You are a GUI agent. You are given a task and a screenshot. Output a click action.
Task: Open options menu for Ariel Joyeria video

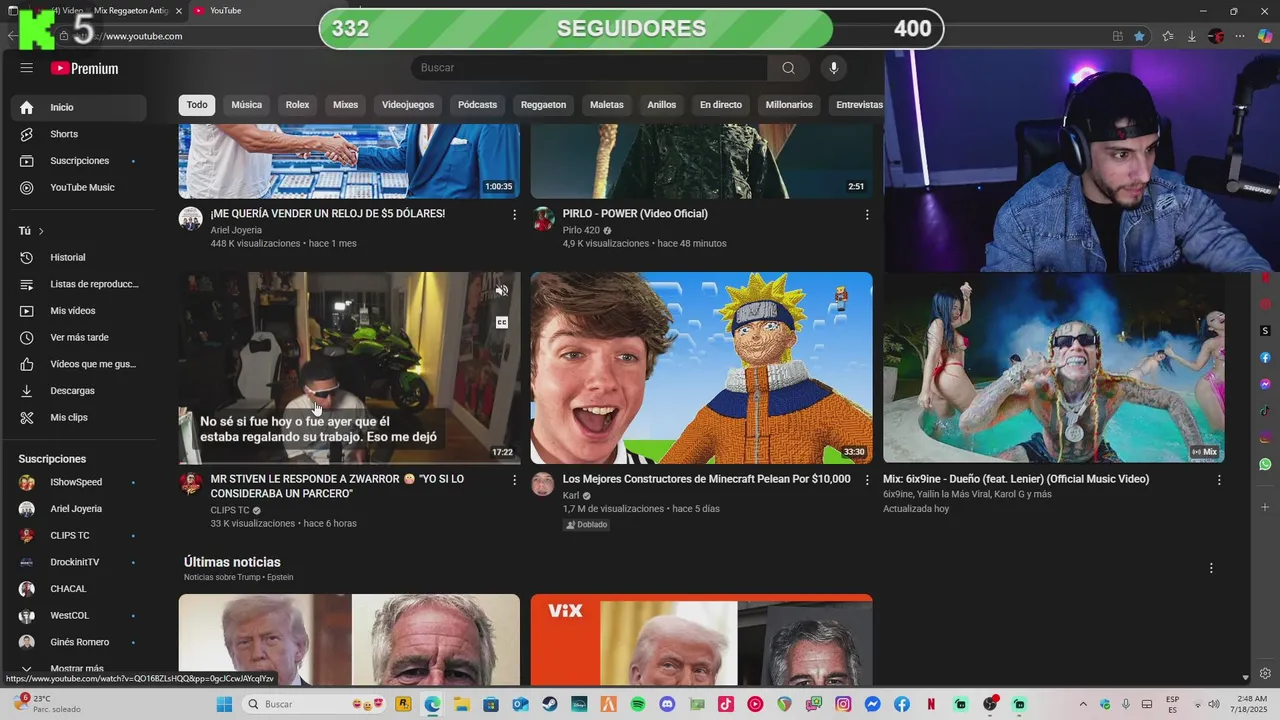tap(515, 215)
